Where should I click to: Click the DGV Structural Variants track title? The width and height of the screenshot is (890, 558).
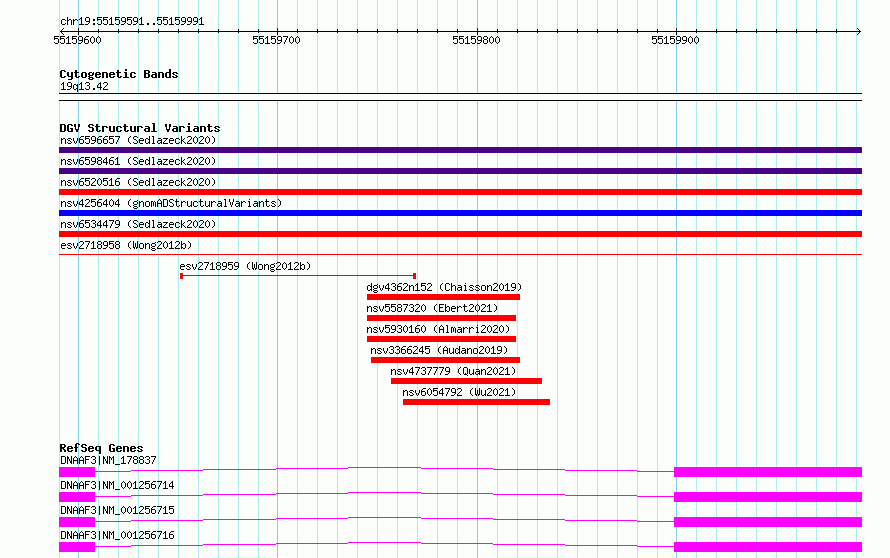point(139,128)
